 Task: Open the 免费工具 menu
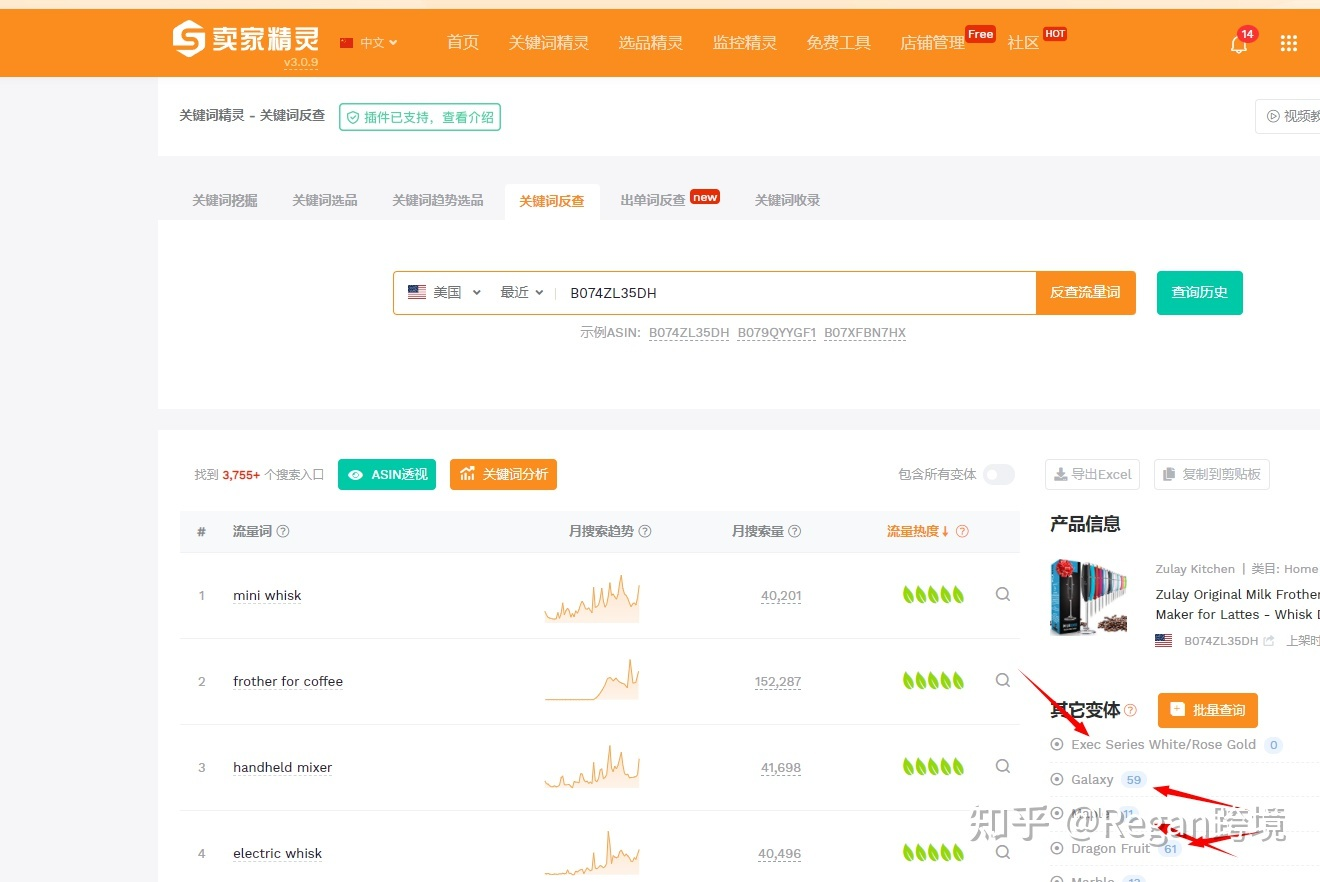pos(838,42)
